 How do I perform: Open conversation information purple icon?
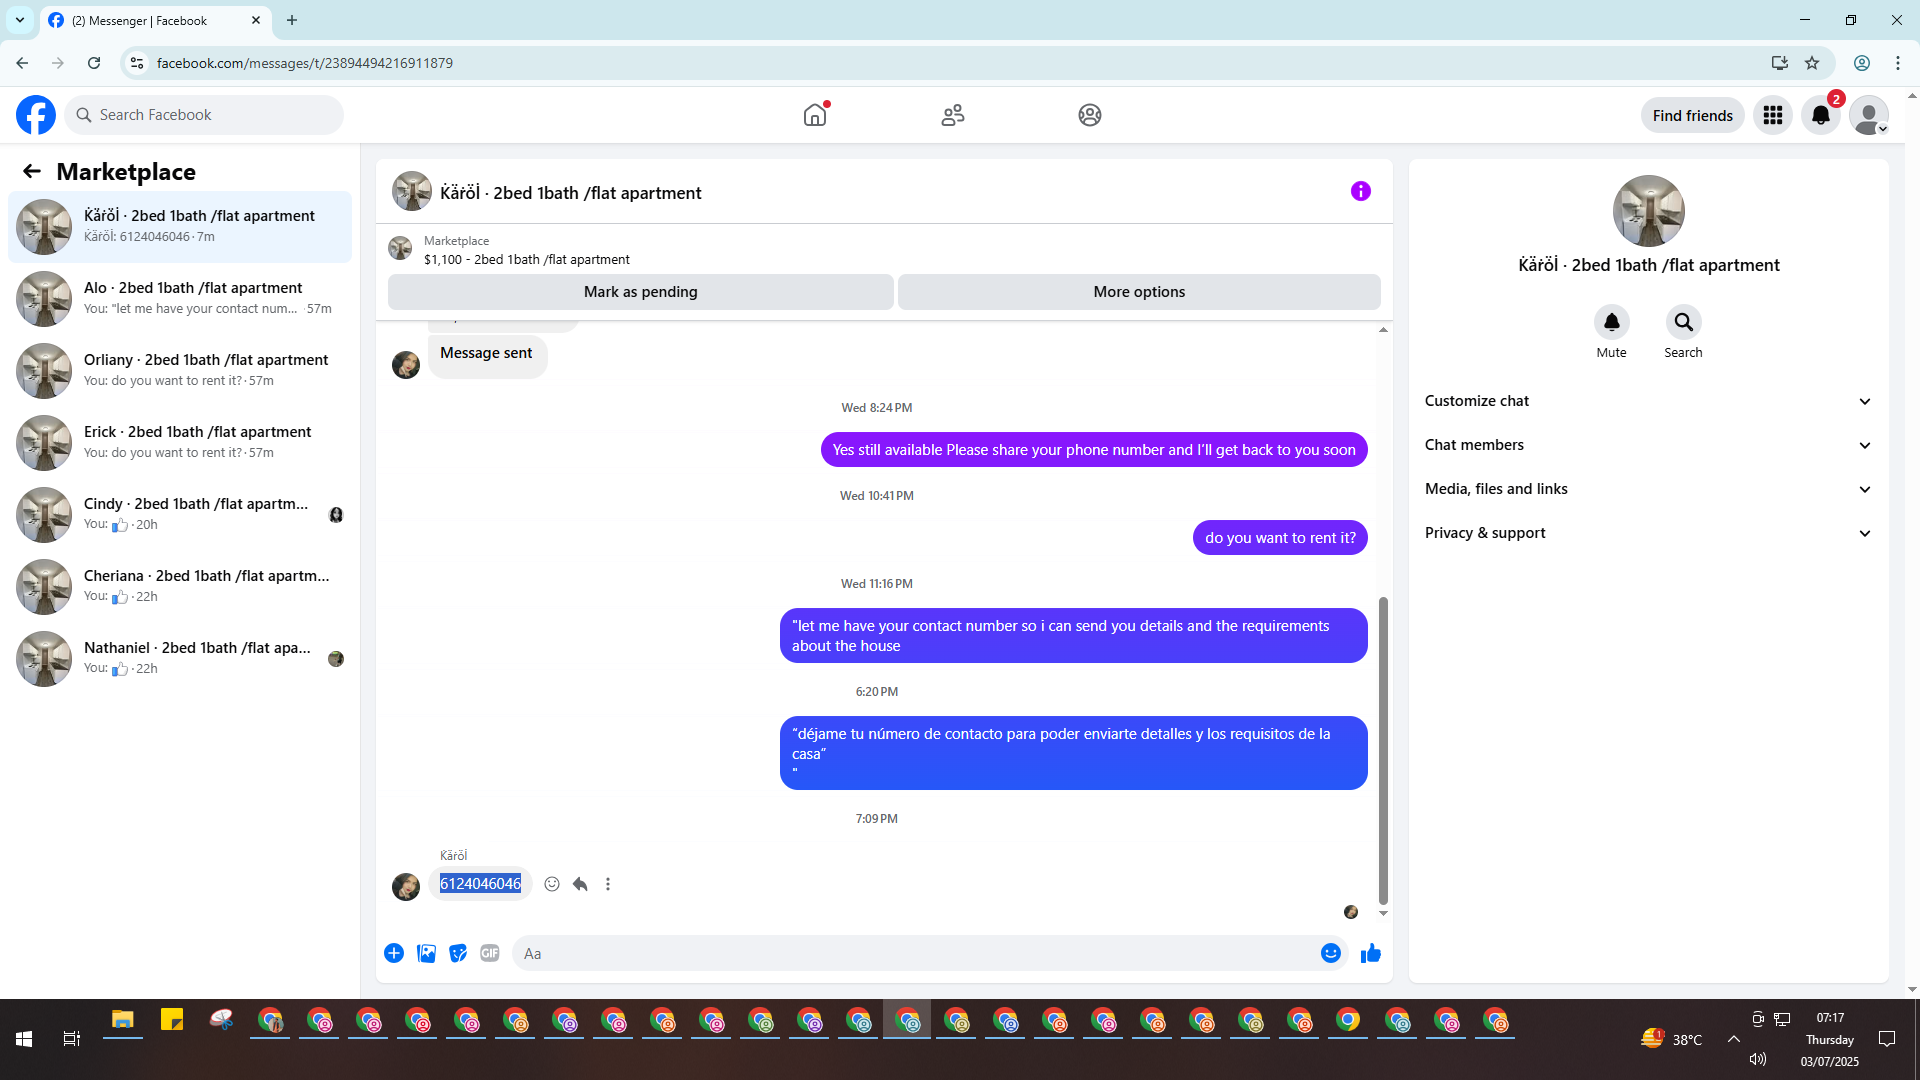[1360, 191]
